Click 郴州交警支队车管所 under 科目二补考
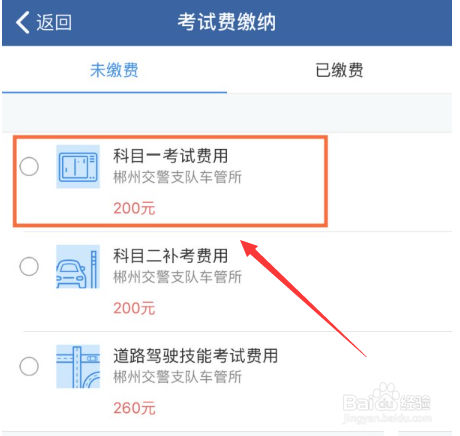Screen dimensions: 460x436 (178, 277)
